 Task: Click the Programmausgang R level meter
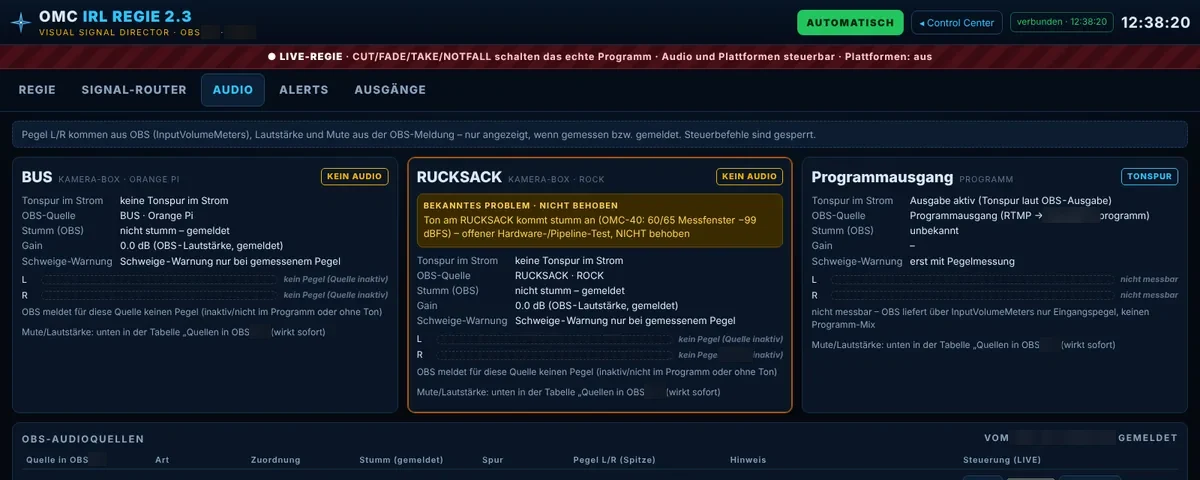point(972,295)
